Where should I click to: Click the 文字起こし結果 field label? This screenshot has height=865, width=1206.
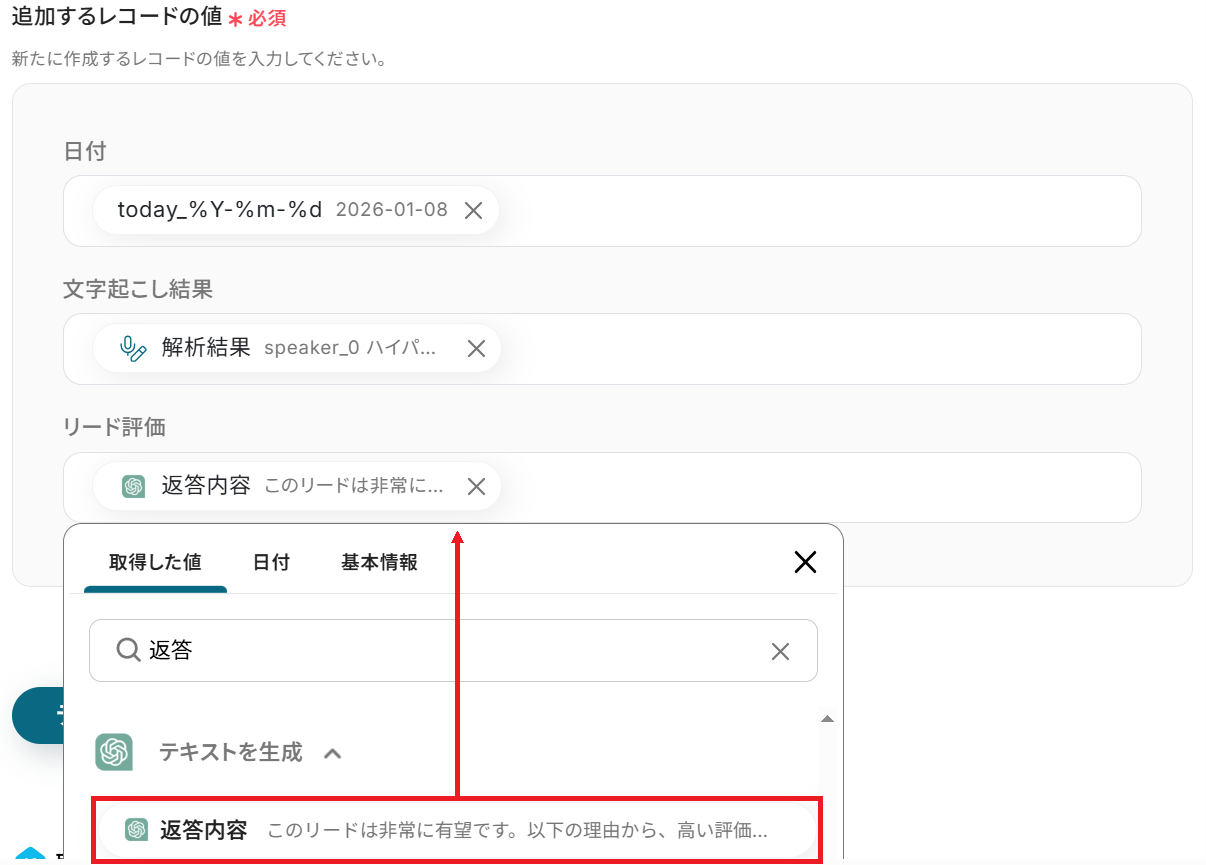(138, 289)
